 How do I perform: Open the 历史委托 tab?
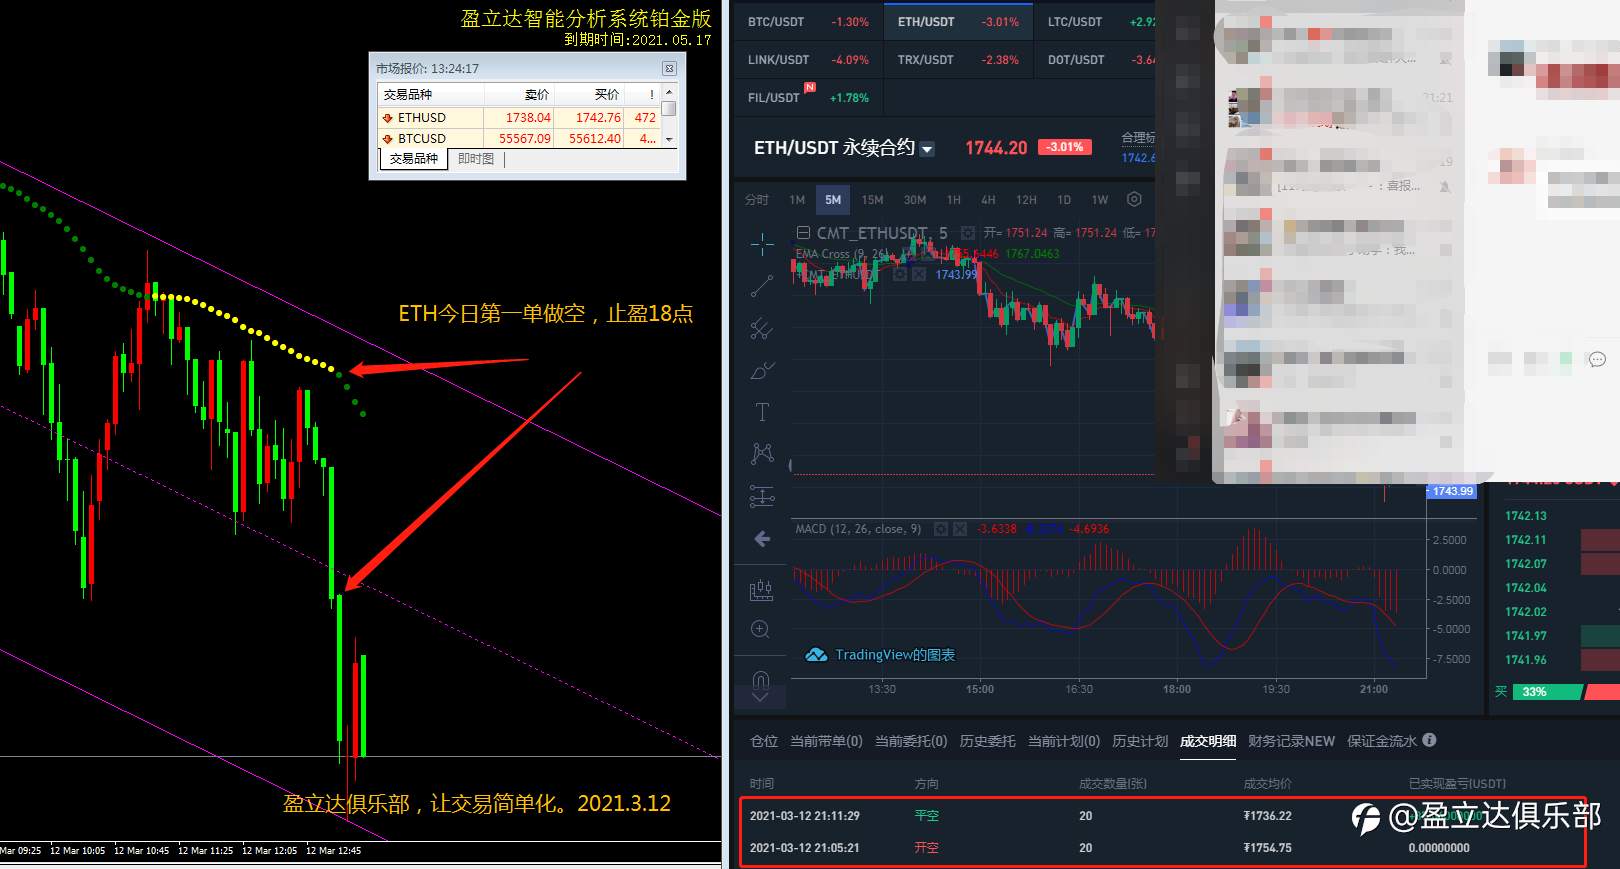(987, 741)
